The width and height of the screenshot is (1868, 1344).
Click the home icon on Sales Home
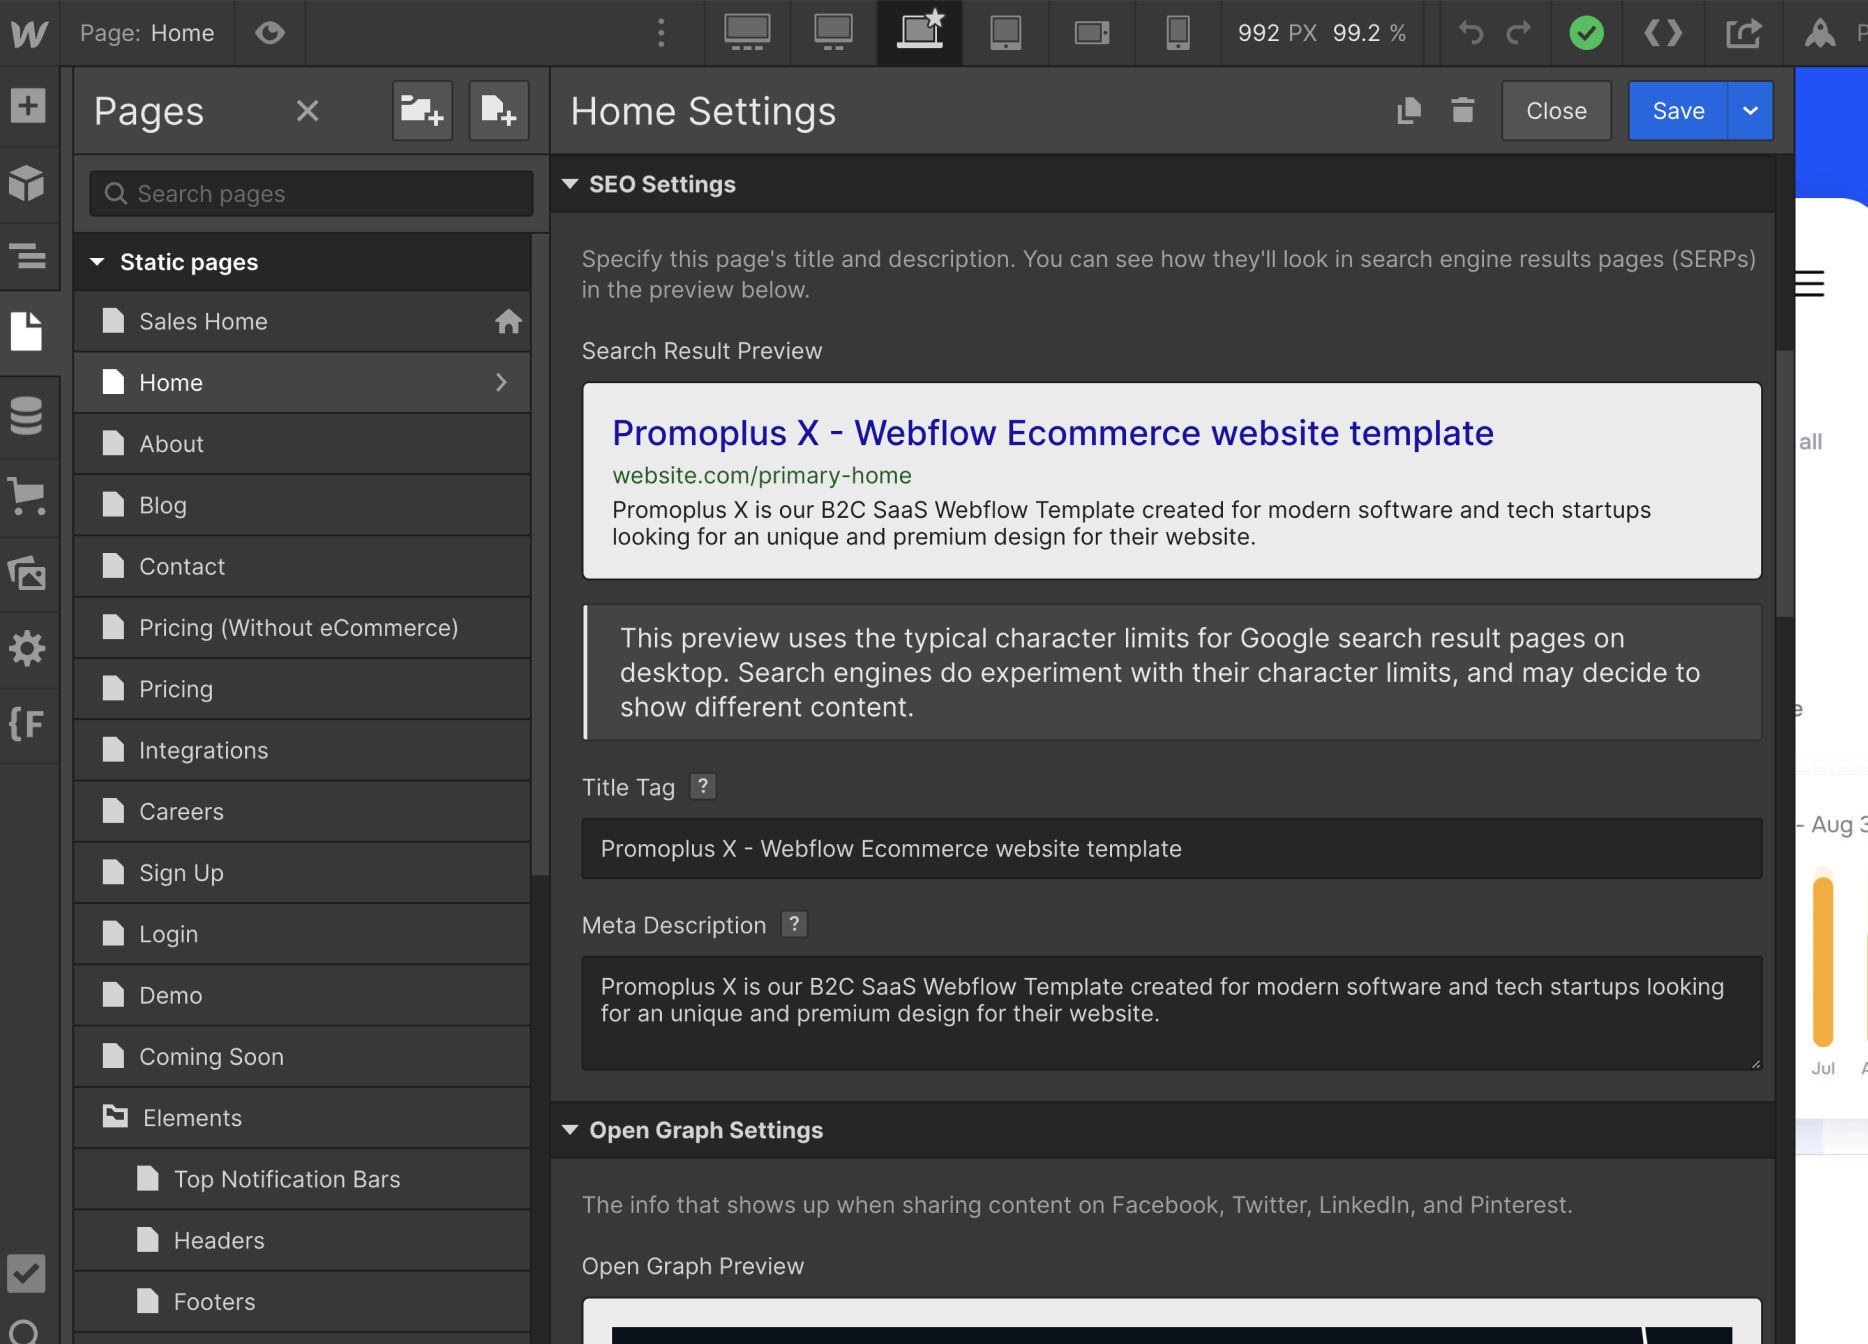tap(508, 321)
